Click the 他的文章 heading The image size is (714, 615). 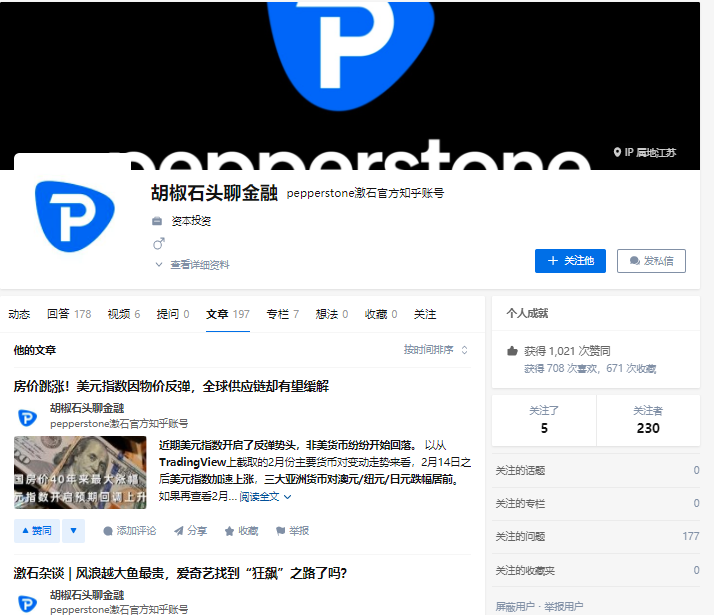(35, 350)
